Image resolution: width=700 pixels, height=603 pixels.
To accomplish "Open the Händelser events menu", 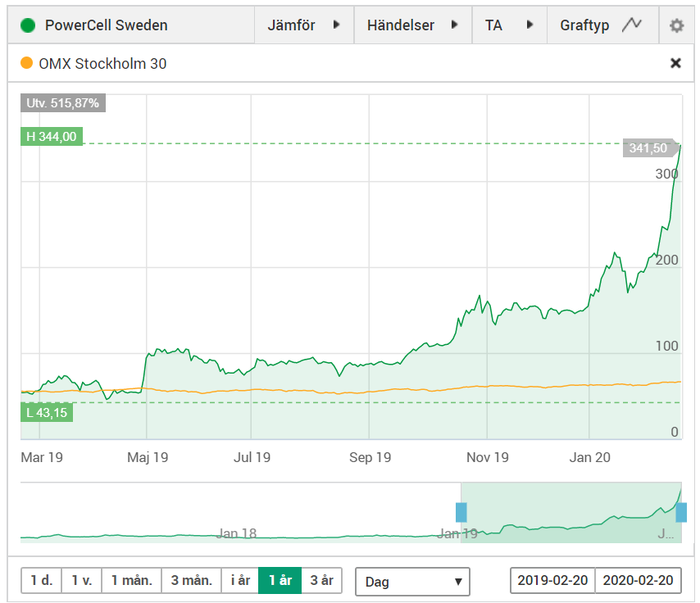I will pos(413,25).
